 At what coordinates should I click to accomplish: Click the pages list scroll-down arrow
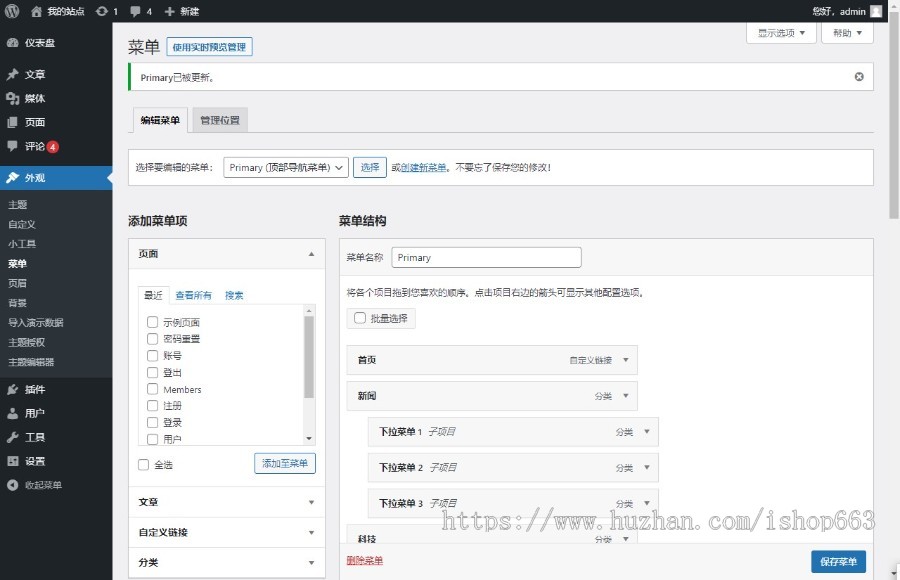[x=309, y=438]
